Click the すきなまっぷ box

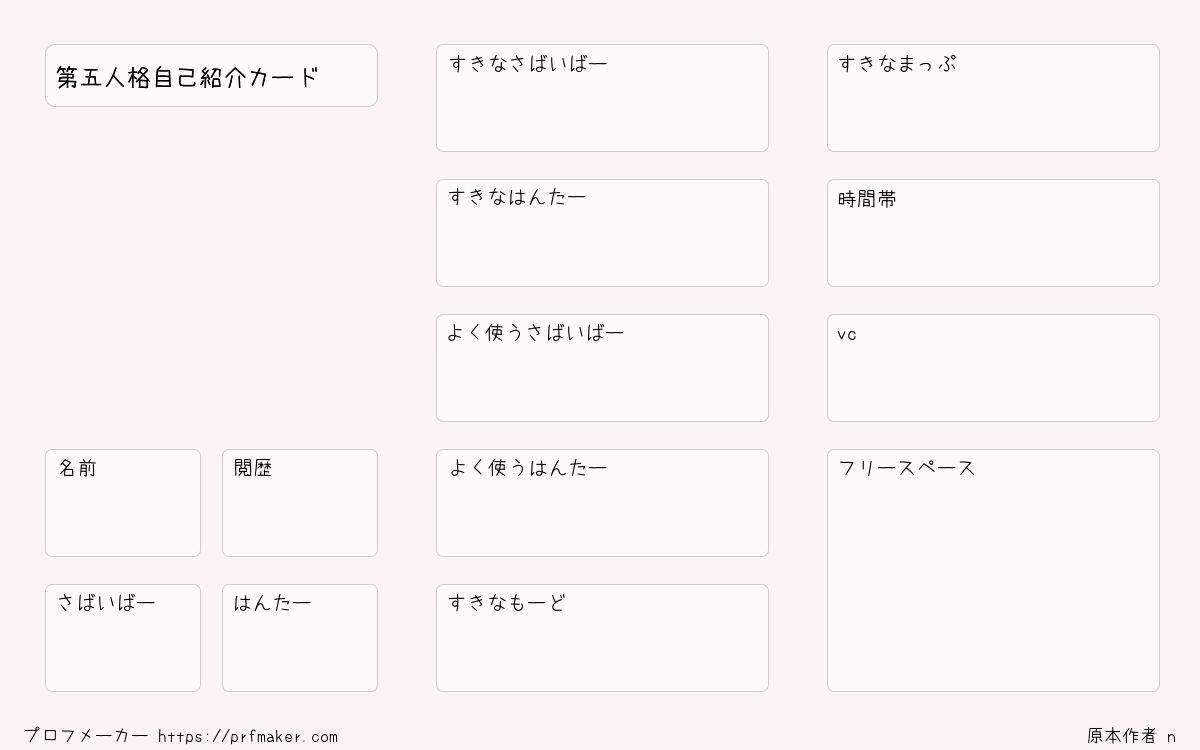pos(993,98)
